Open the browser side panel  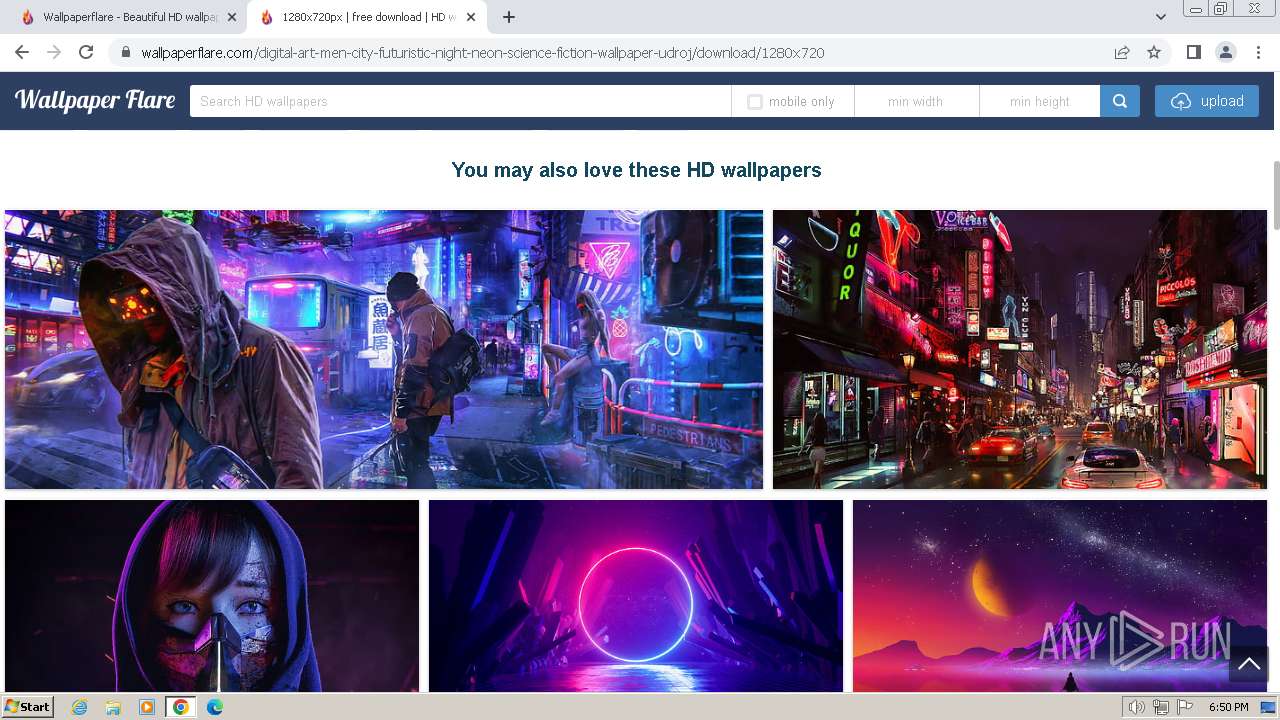click(1193, 52)
